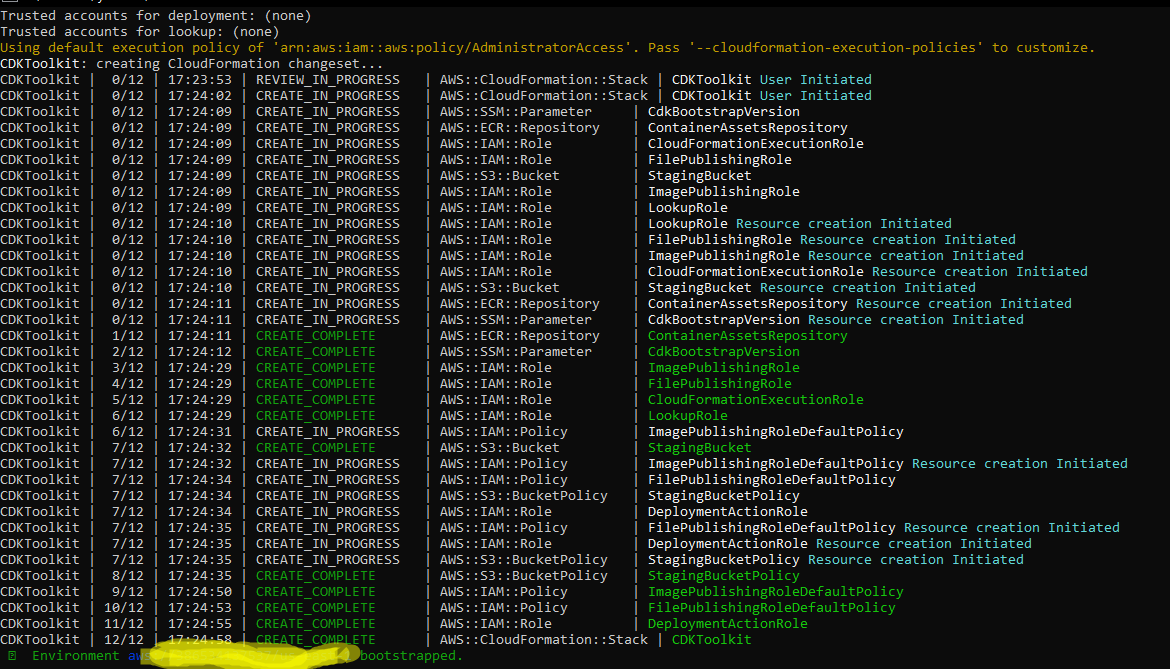Click the green 'Environment' word at the bottom

pos(75,656)
